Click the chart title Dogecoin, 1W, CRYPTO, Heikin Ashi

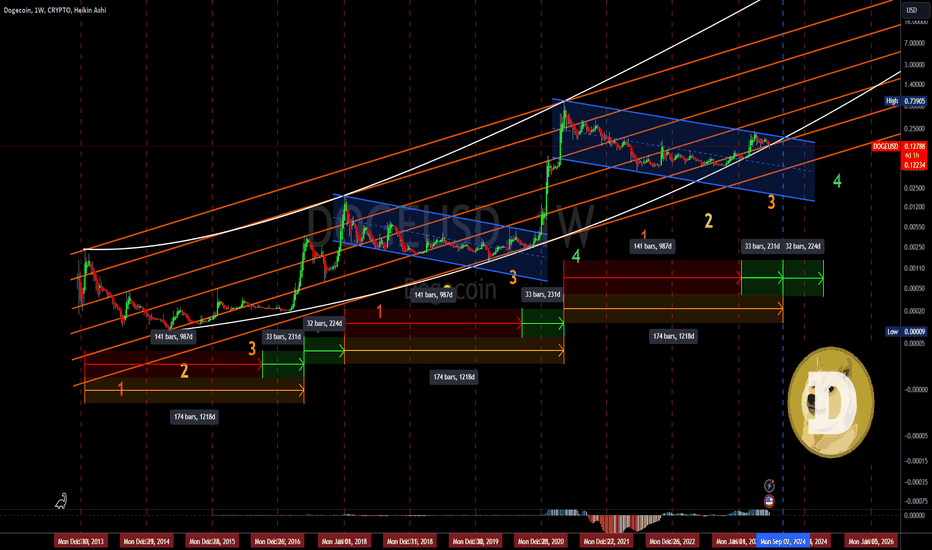pyautogui.click(x=55, y=10)
